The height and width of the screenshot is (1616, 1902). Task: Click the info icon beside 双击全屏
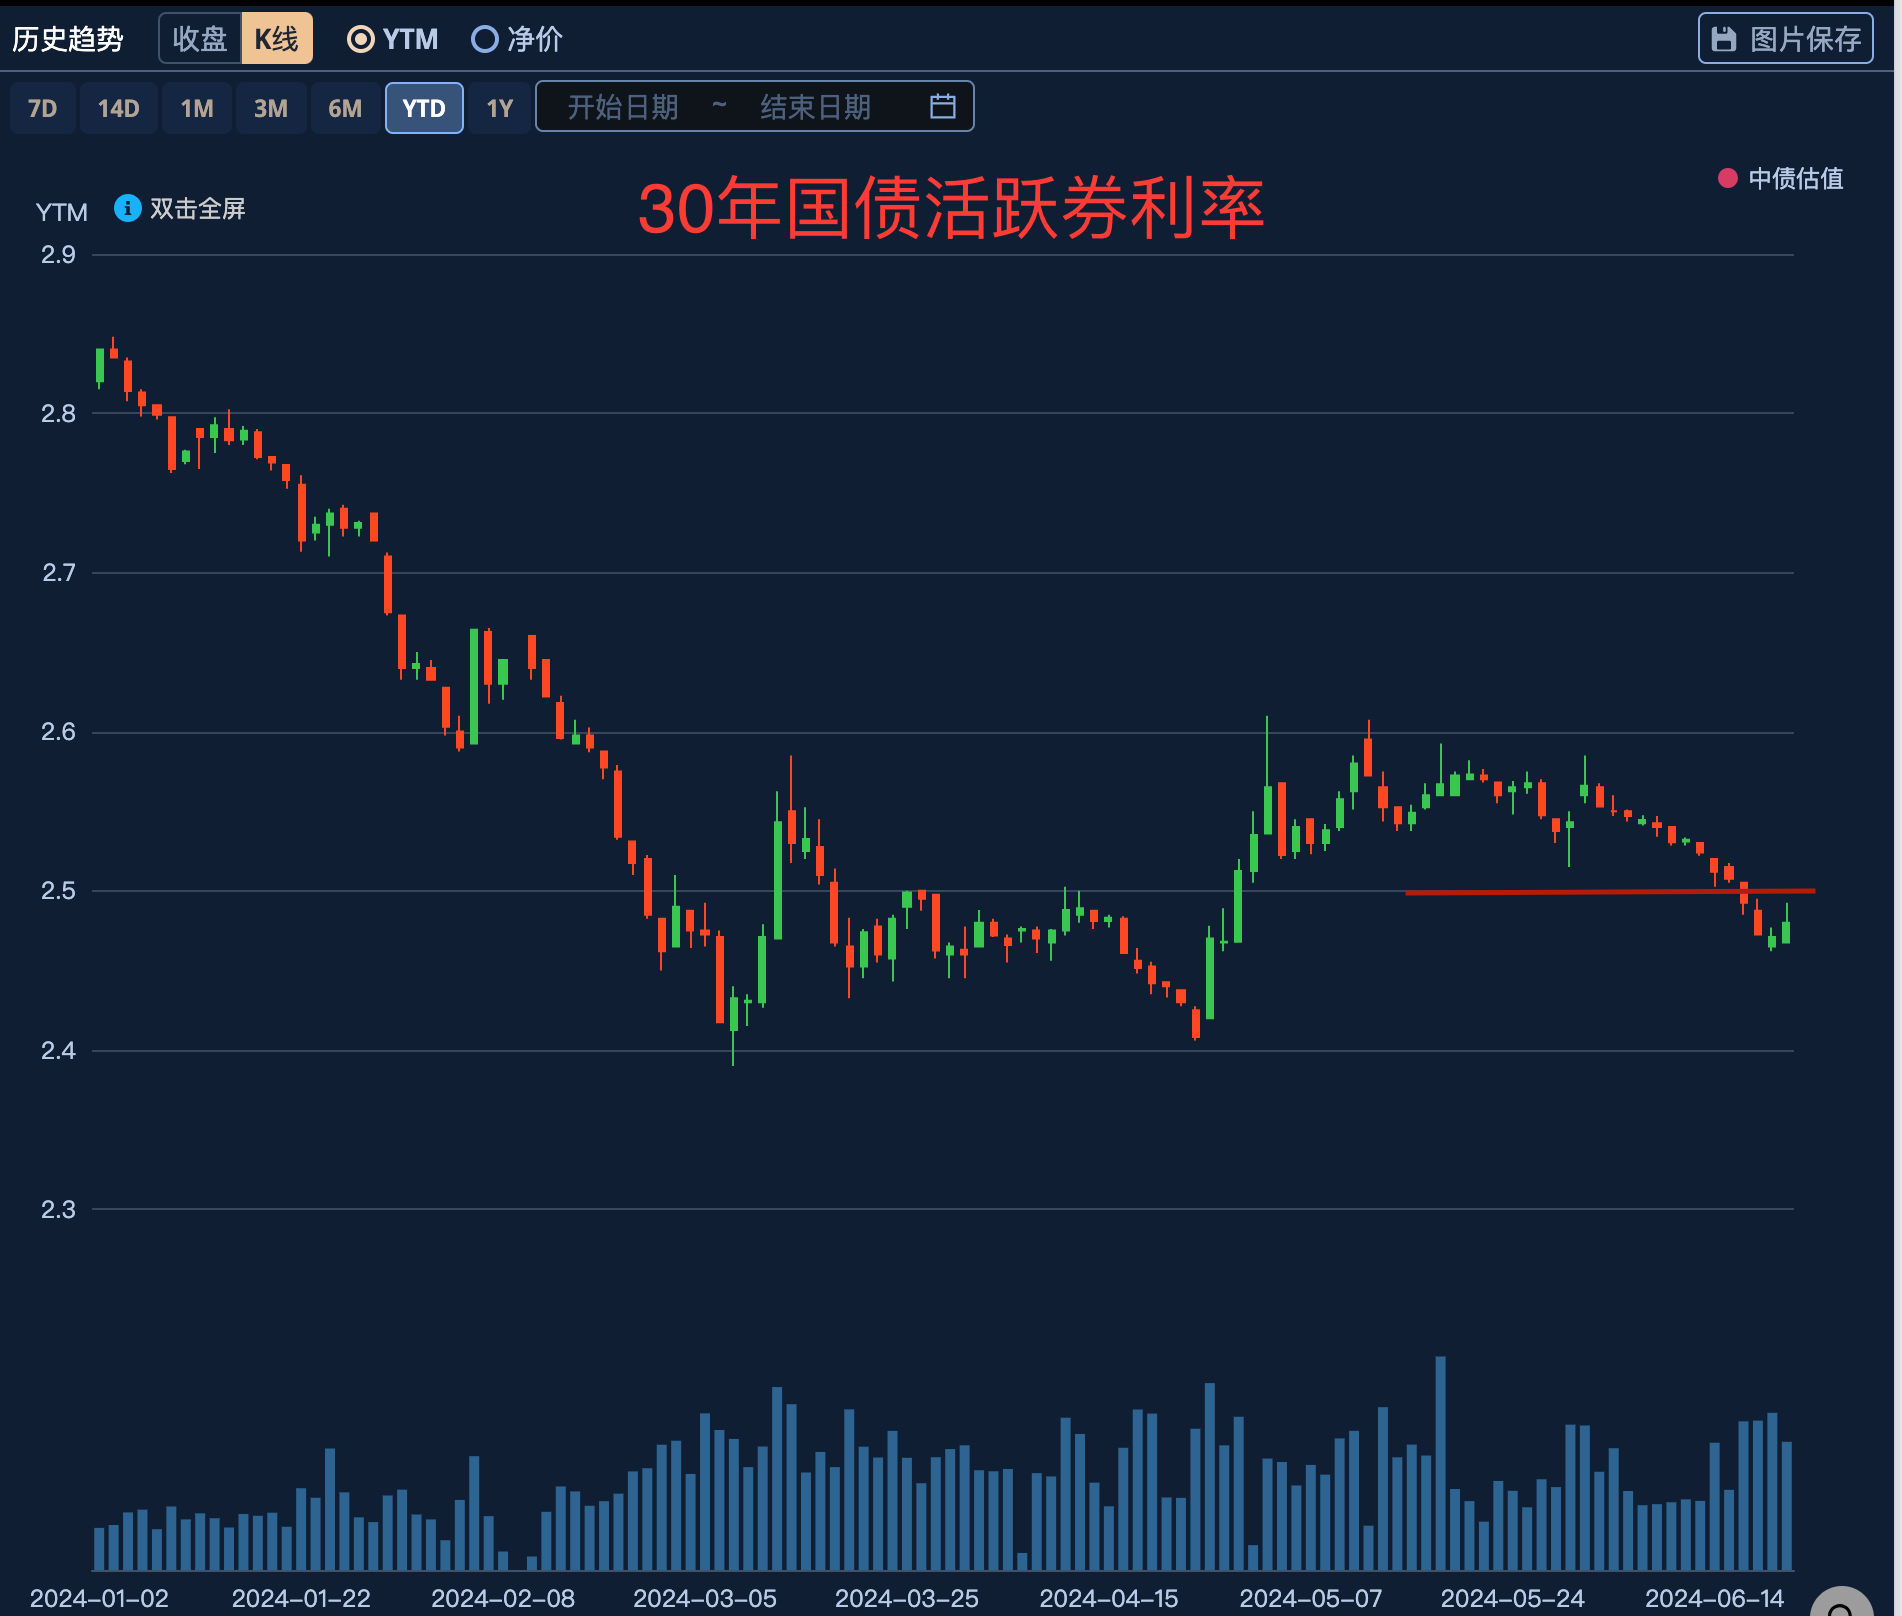coord(127,209)
